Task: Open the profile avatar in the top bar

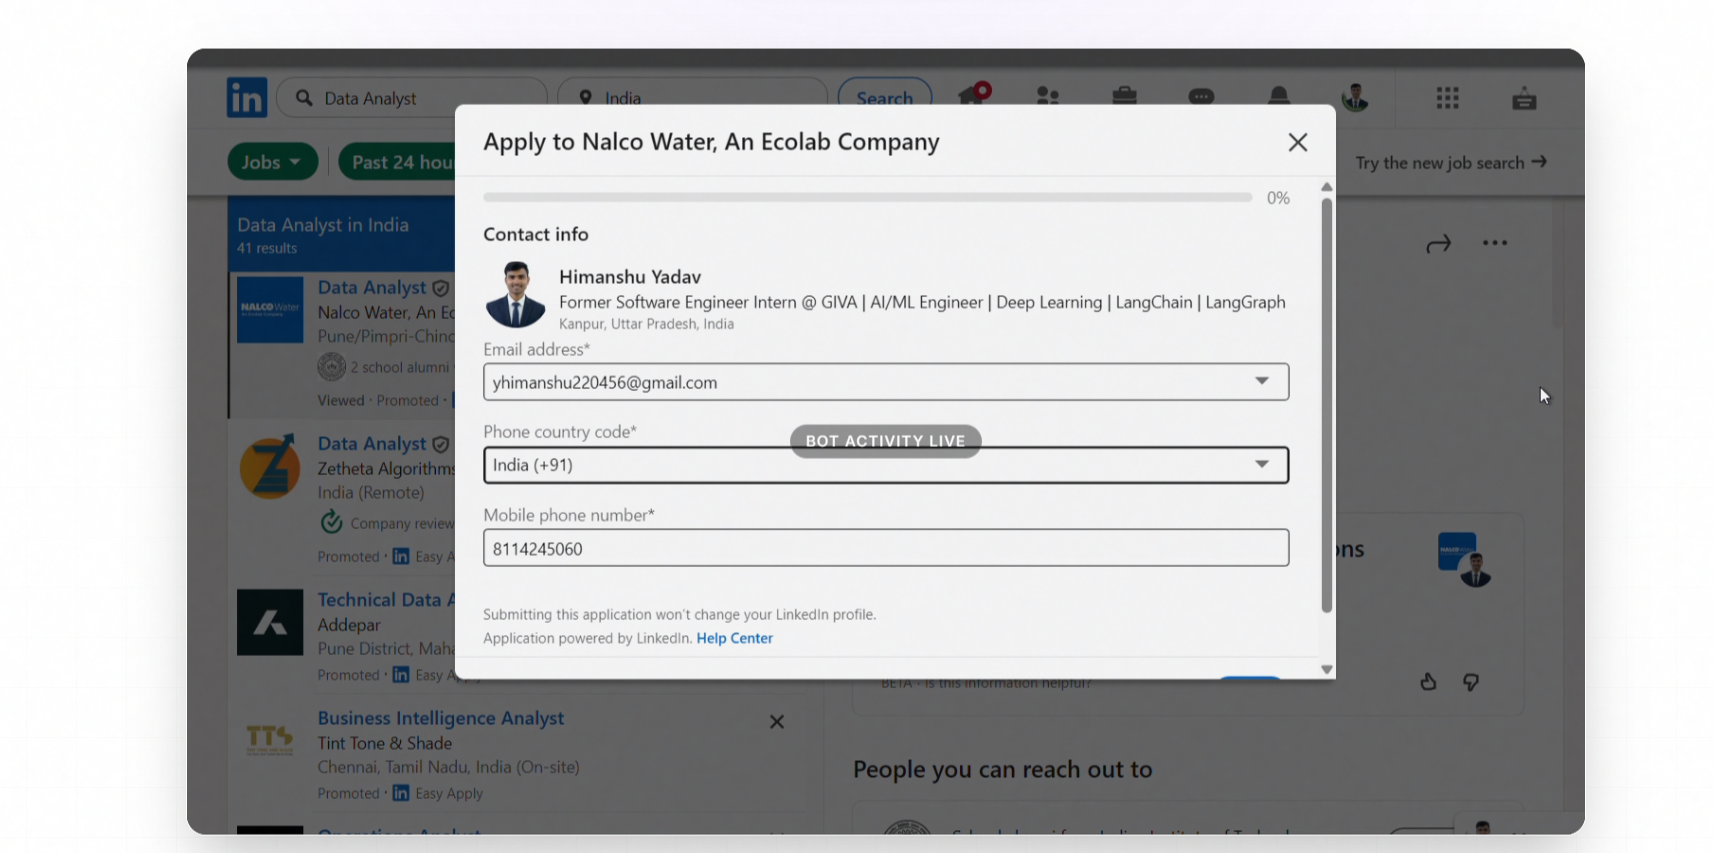Action: coord(1355,97)
